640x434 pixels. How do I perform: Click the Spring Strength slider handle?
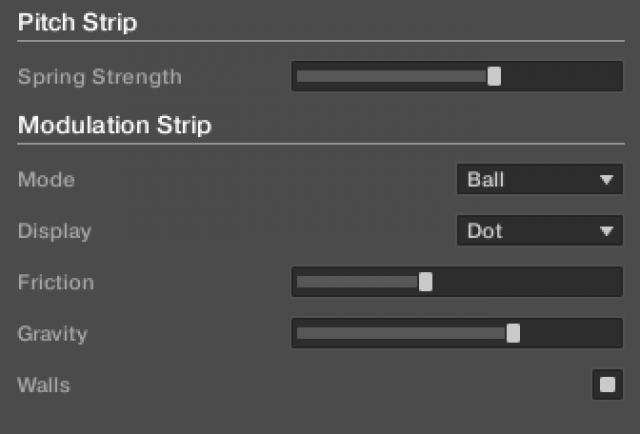point(494,76)
